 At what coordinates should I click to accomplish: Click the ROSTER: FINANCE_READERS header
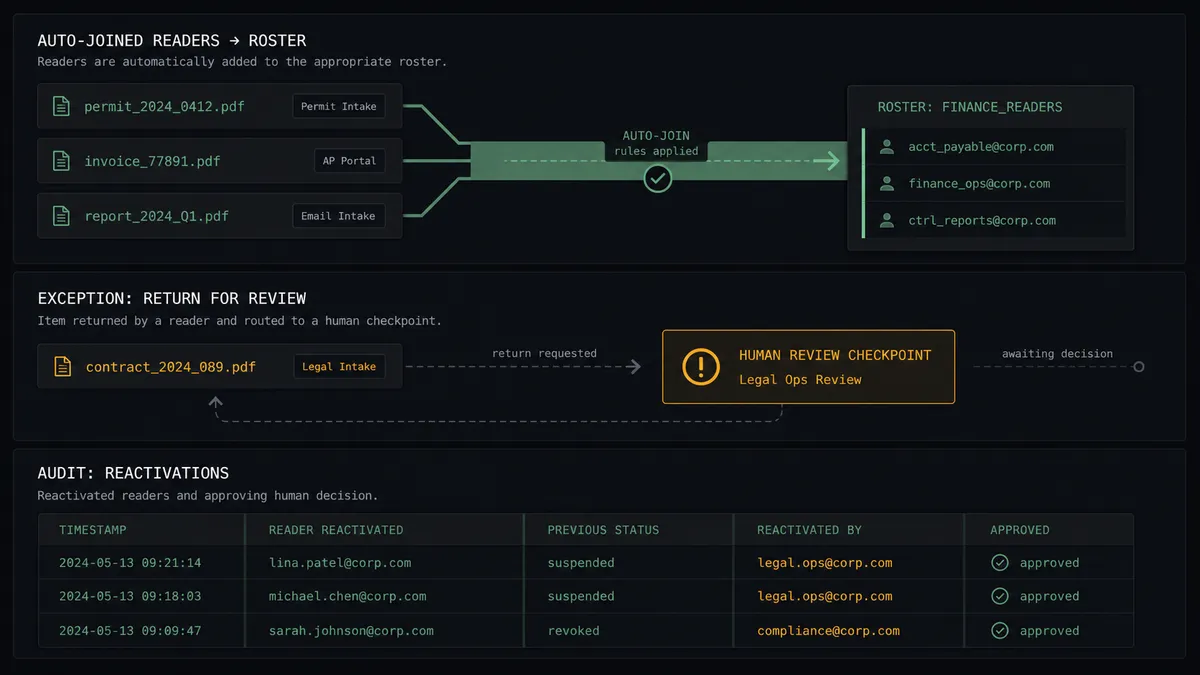(970, 107)
